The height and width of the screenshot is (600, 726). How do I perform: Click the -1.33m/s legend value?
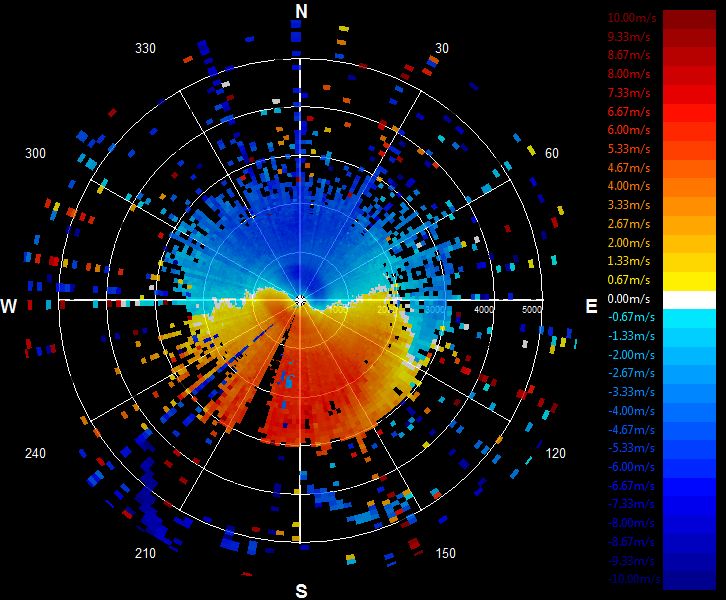click(x=632, y=336)
